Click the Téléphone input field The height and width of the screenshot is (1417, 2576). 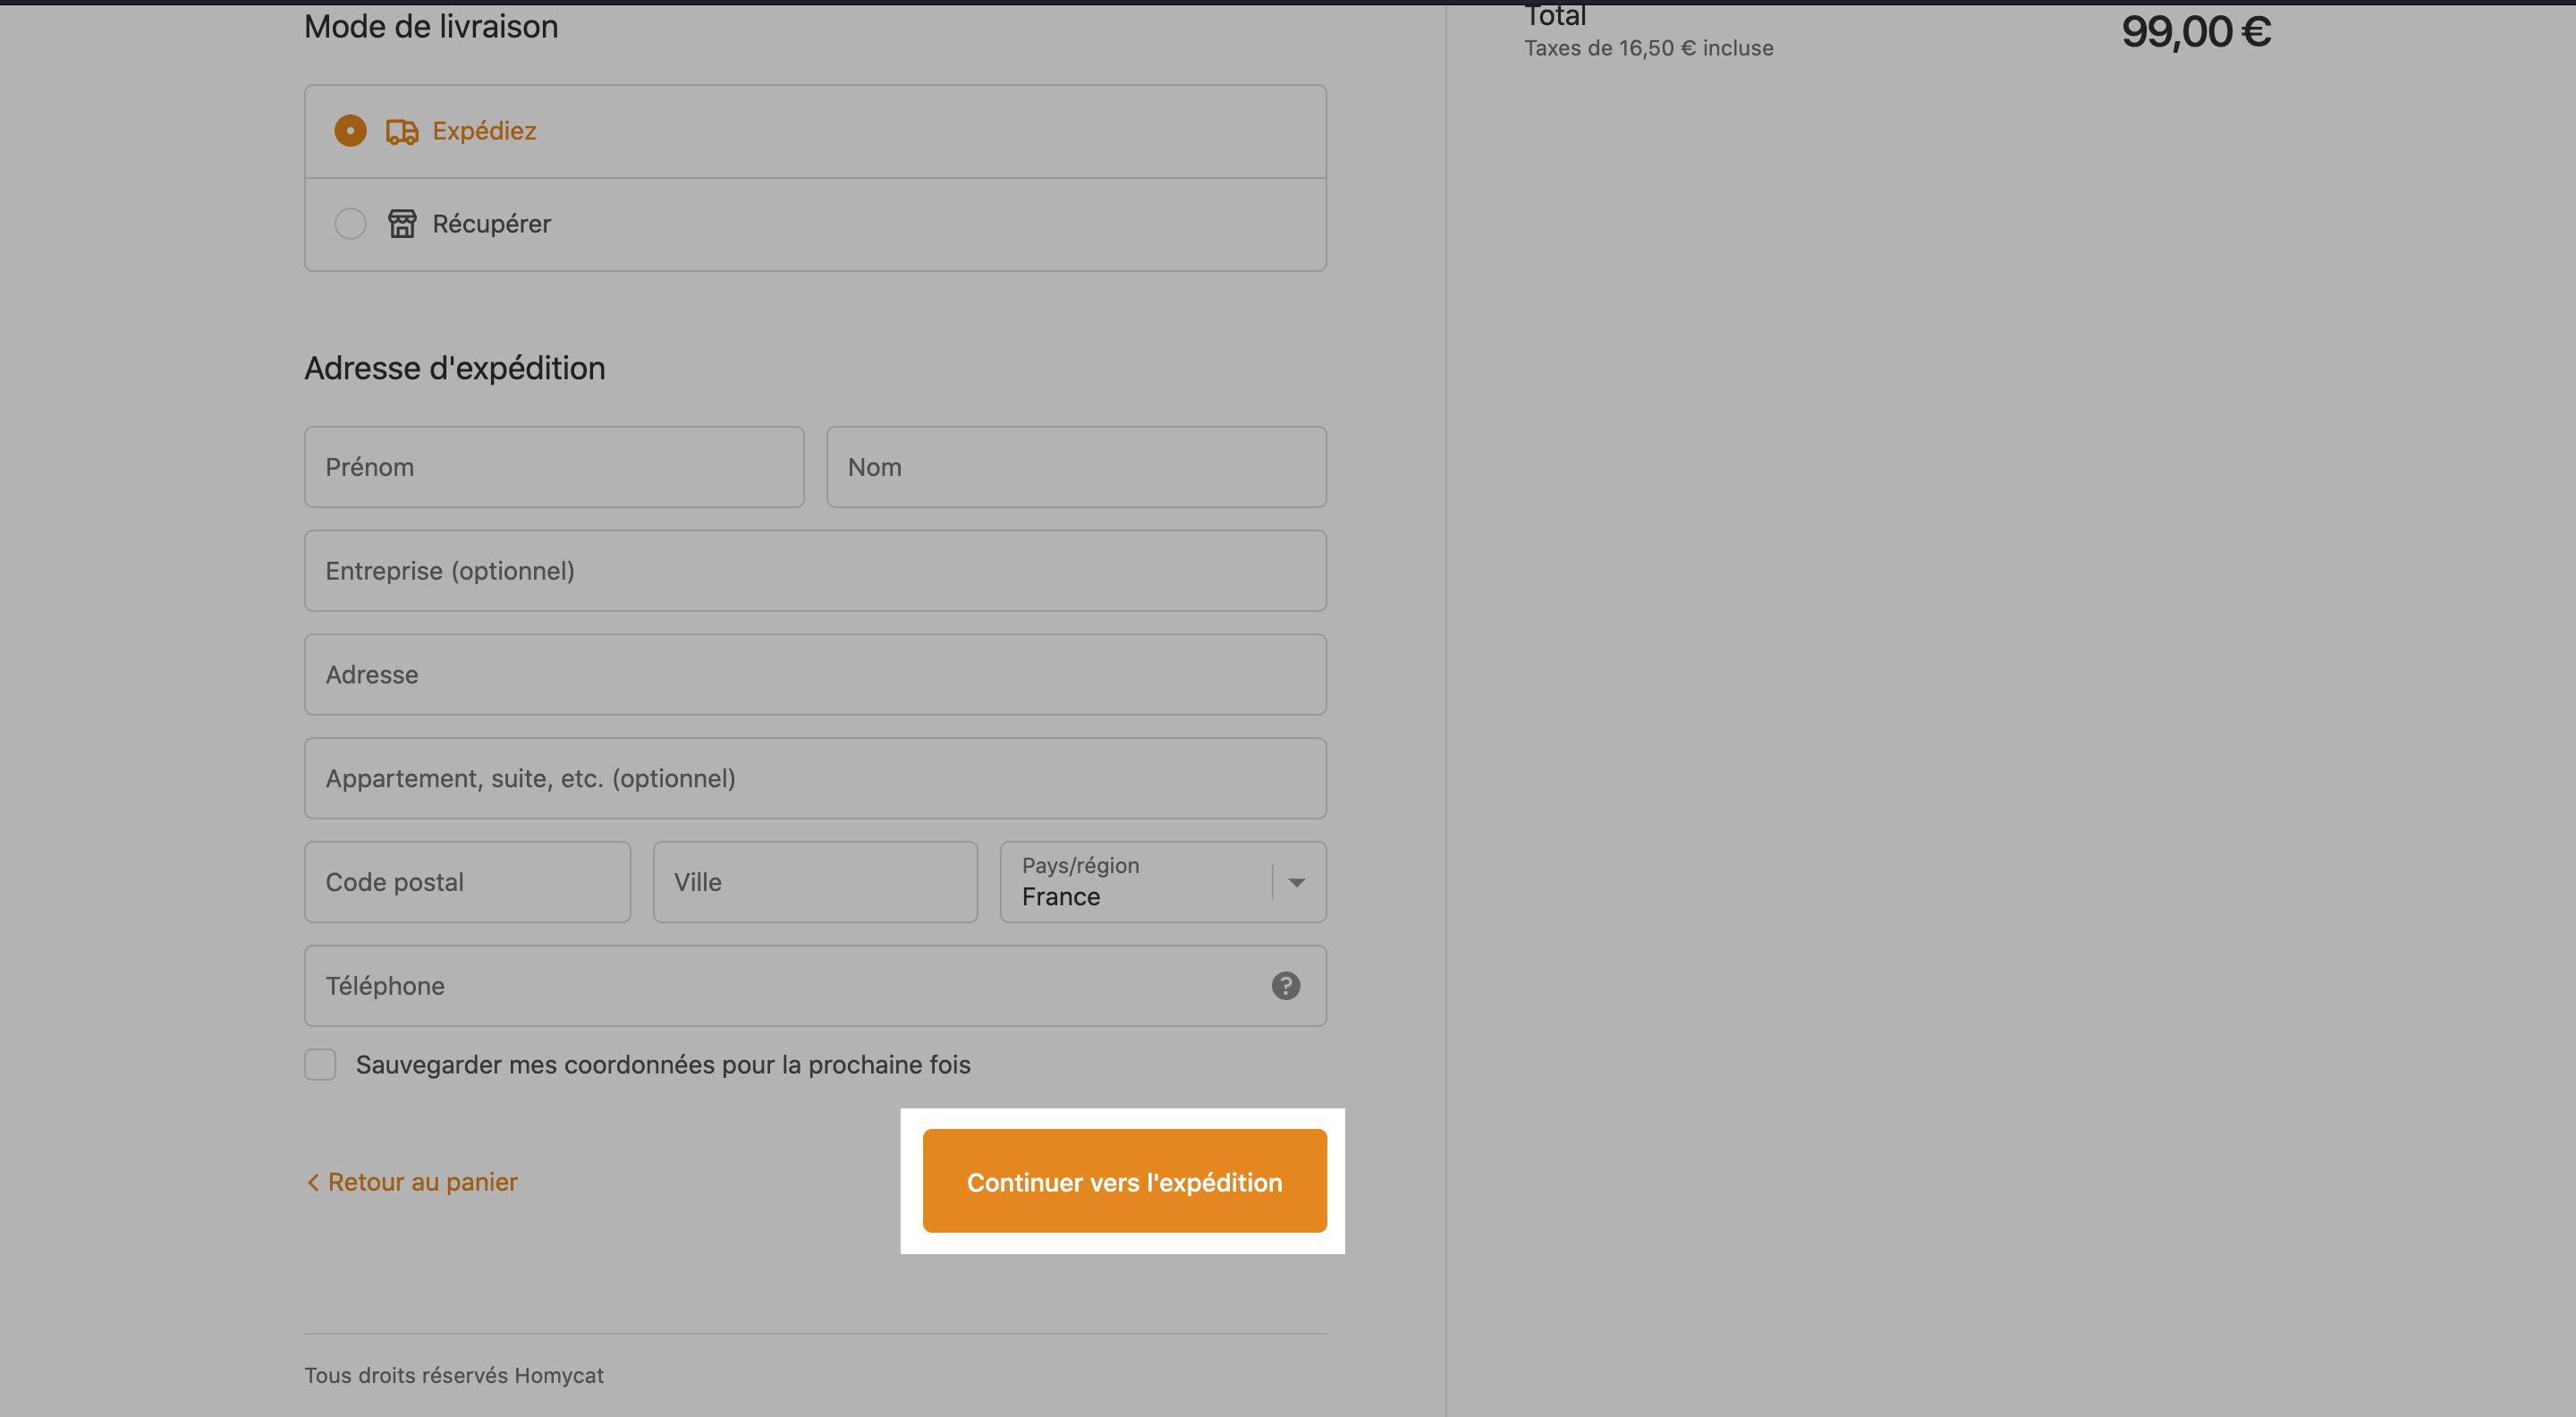815,986
